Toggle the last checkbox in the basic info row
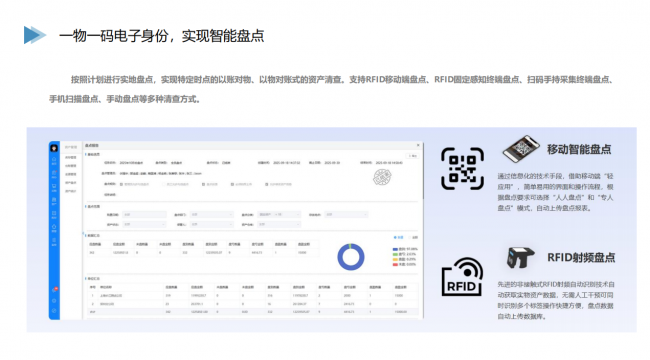Screen dimensions: 650x360 click(267, 184)
